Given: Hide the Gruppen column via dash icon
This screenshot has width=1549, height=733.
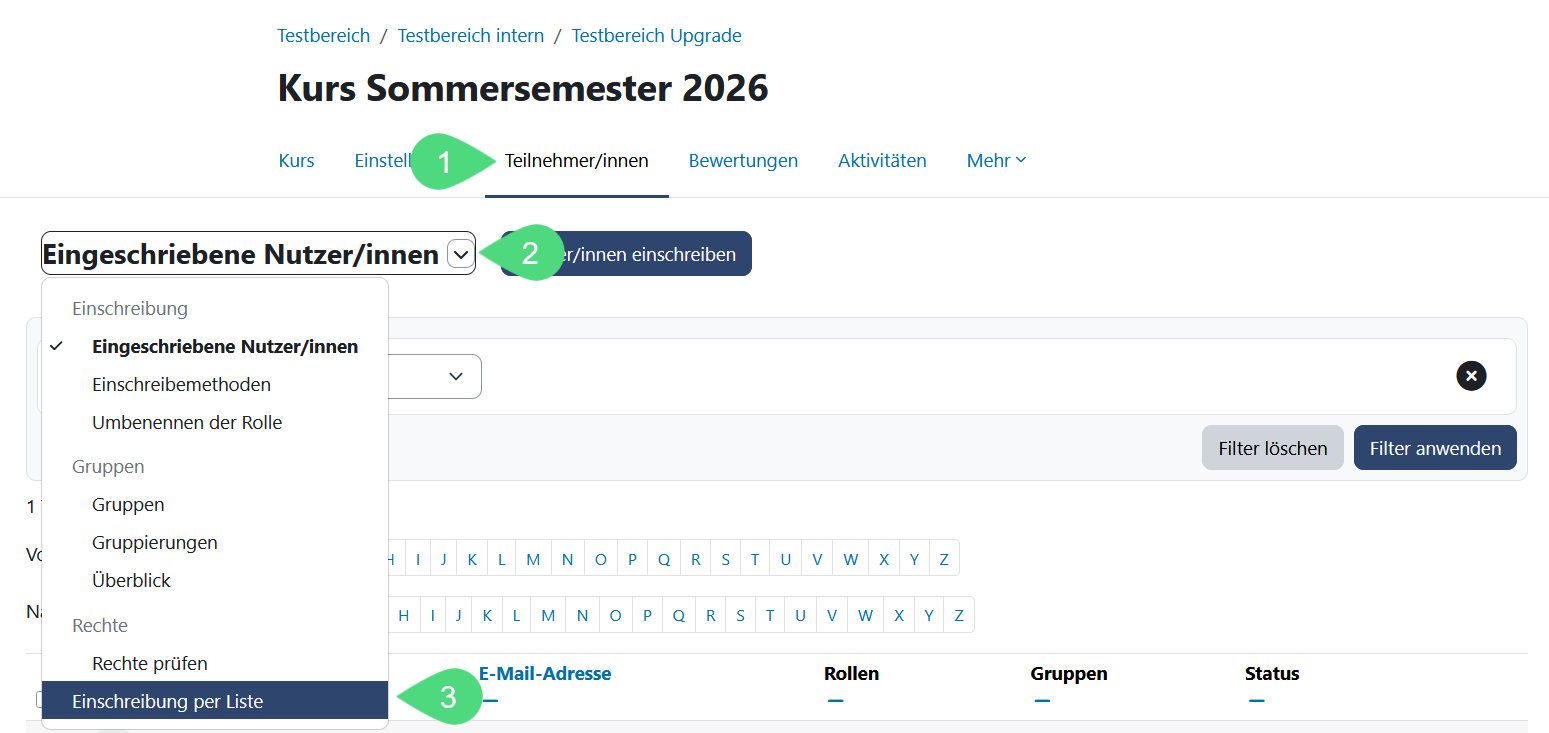Looking at the screenshot, I should click(1042, 701).
